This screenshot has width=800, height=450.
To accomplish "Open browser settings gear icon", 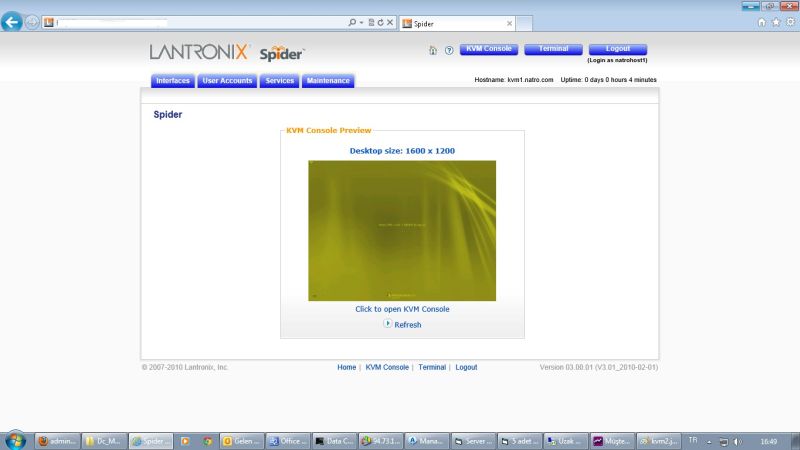I will tap(789, 22).
